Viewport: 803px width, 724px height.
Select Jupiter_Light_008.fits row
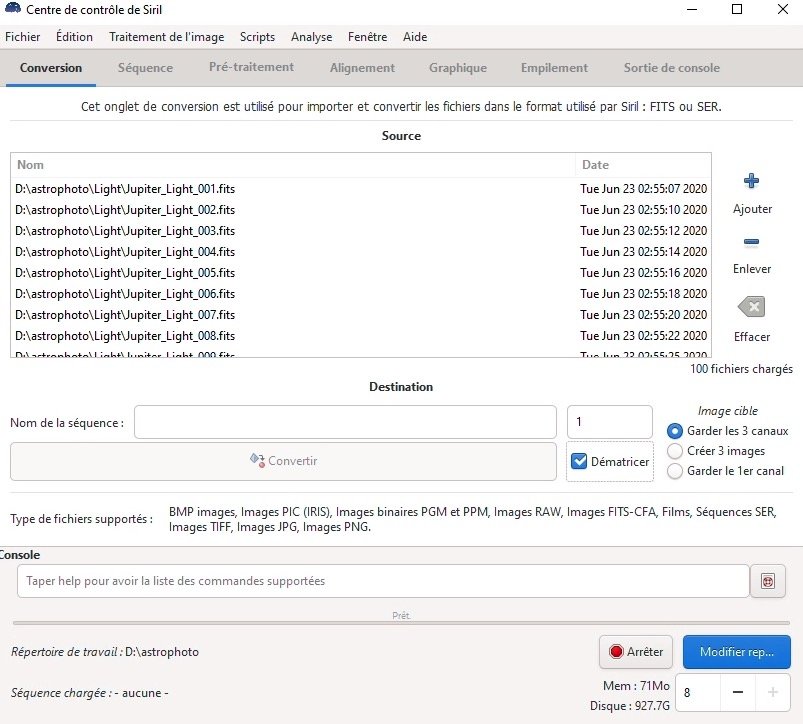click(x=361, y=336)
